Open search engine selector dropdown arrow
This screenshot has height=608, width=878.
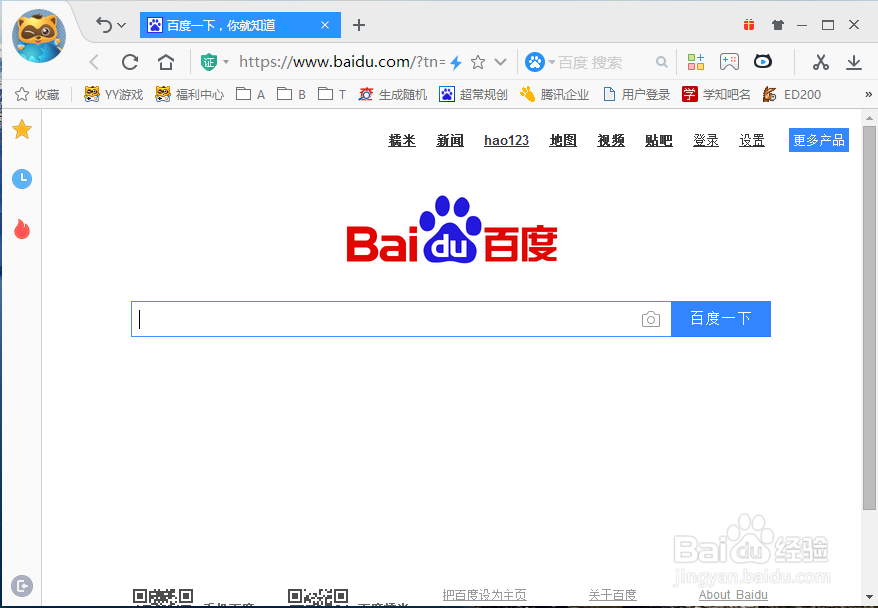pos(552,62)
